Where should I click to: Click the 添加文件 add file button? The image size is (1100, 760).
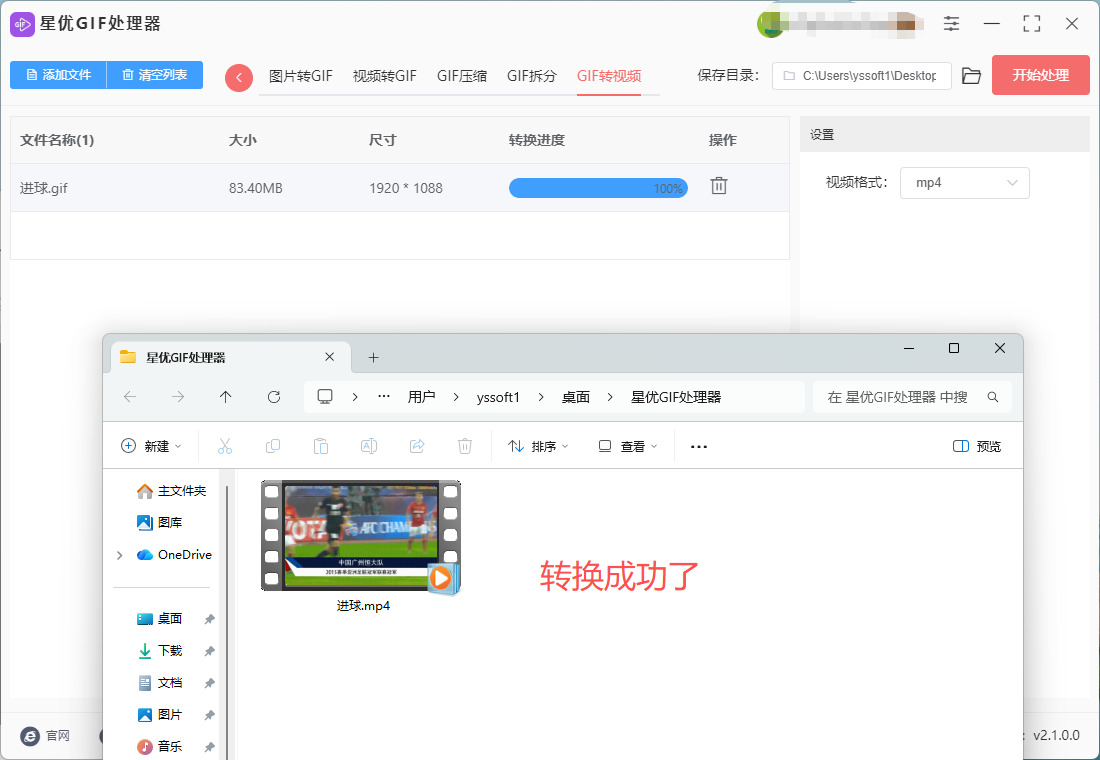(58, 75)
